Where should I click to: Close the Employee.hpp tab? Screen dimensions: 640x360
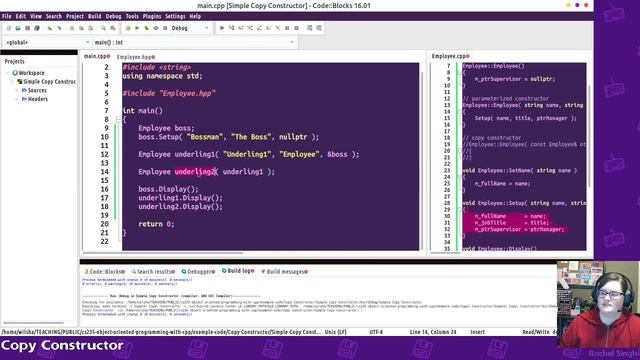coord(153,57)
